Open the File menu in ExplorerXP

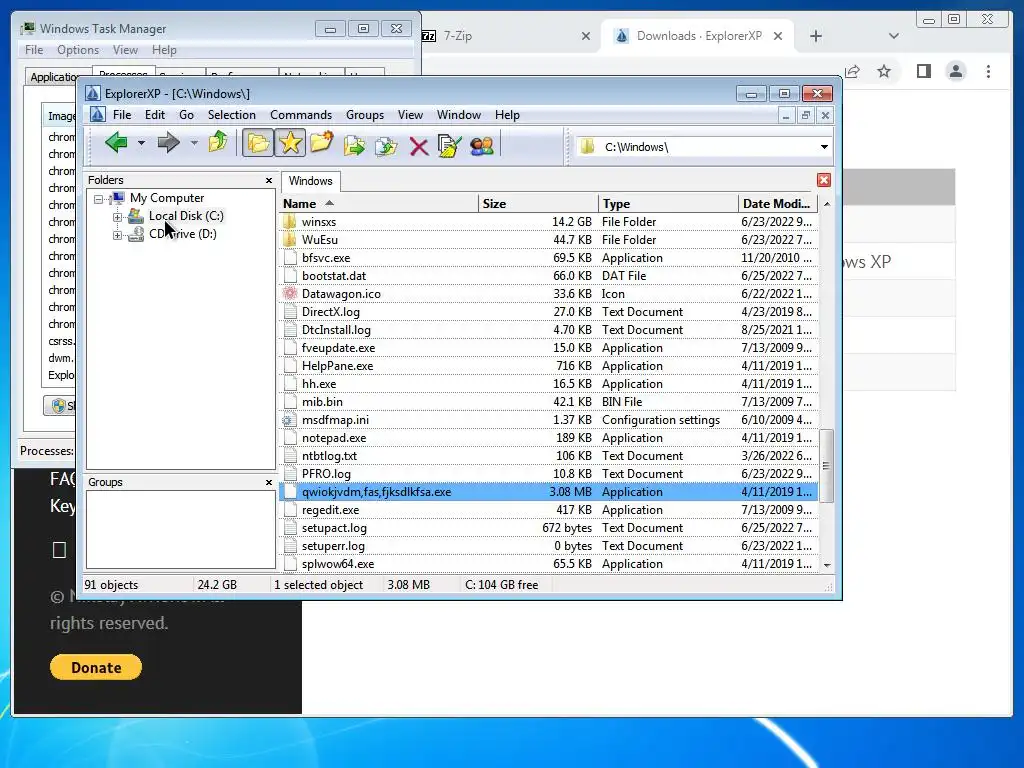pos(122,115)
